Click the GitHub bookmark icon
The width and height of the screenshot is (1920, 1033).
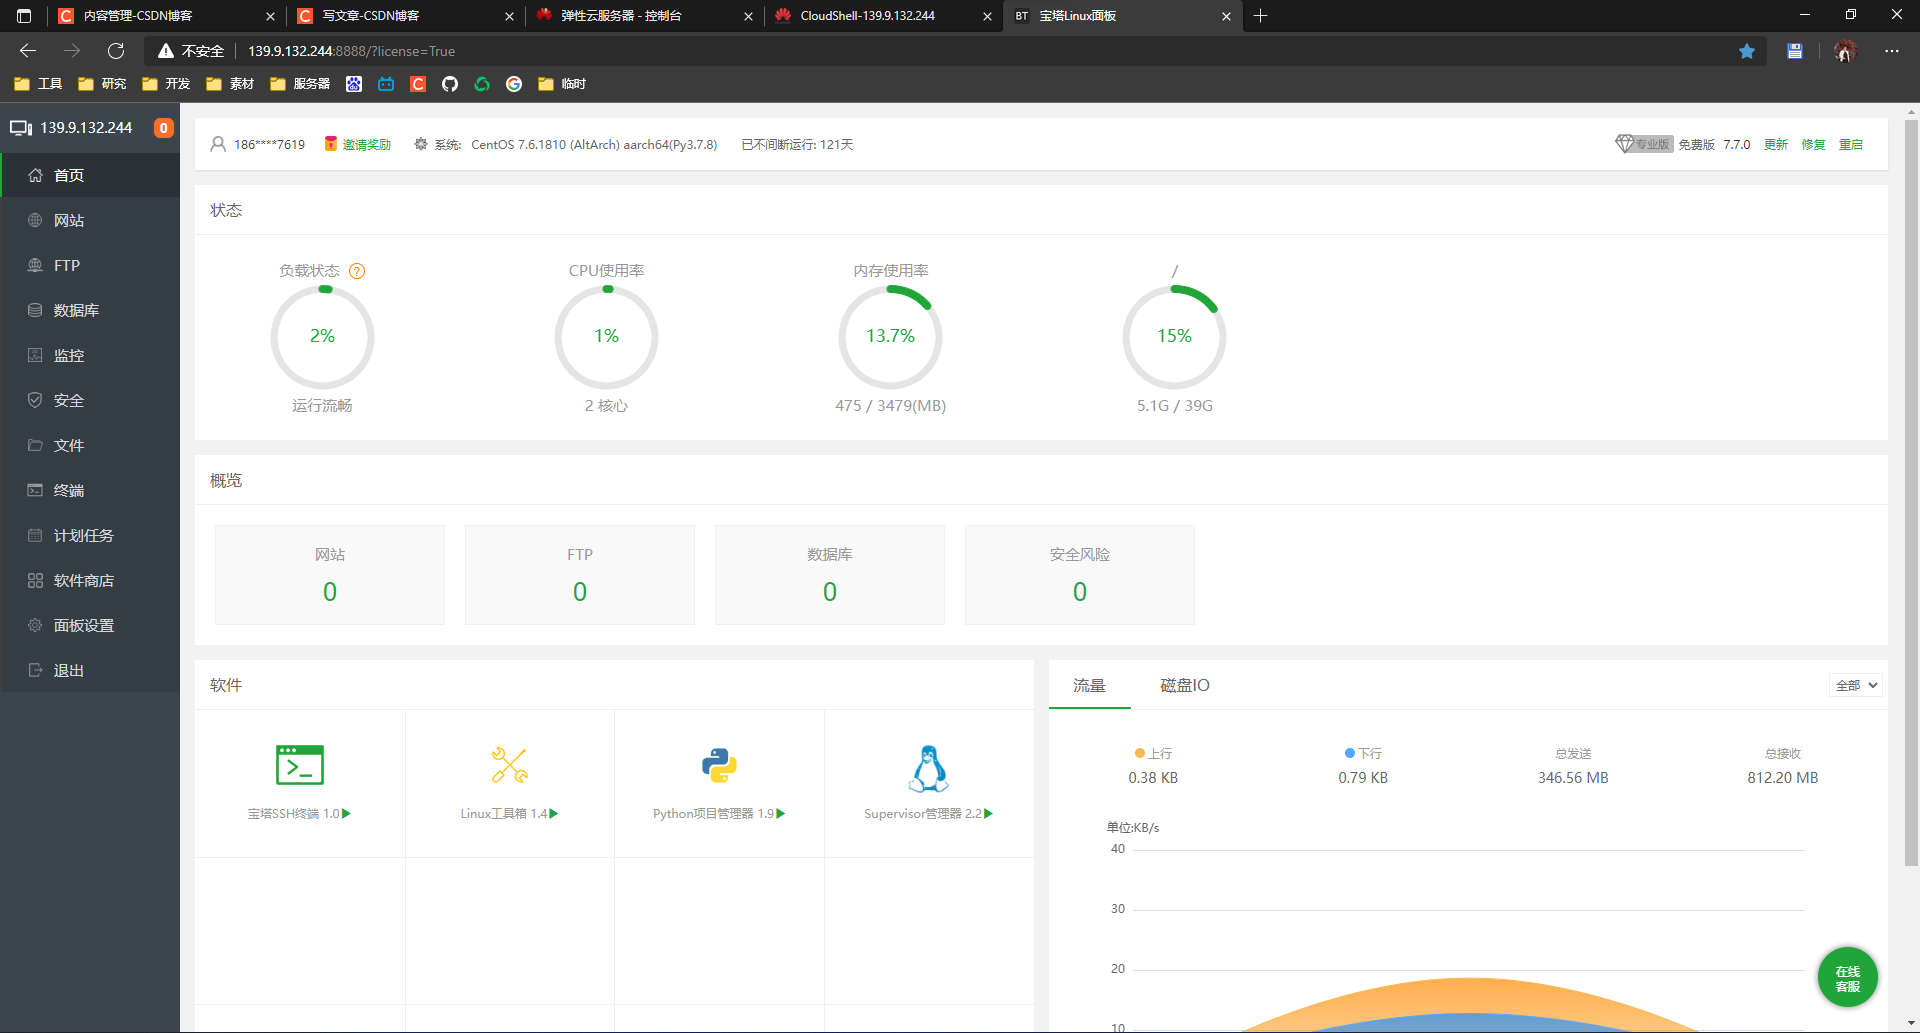450,84
